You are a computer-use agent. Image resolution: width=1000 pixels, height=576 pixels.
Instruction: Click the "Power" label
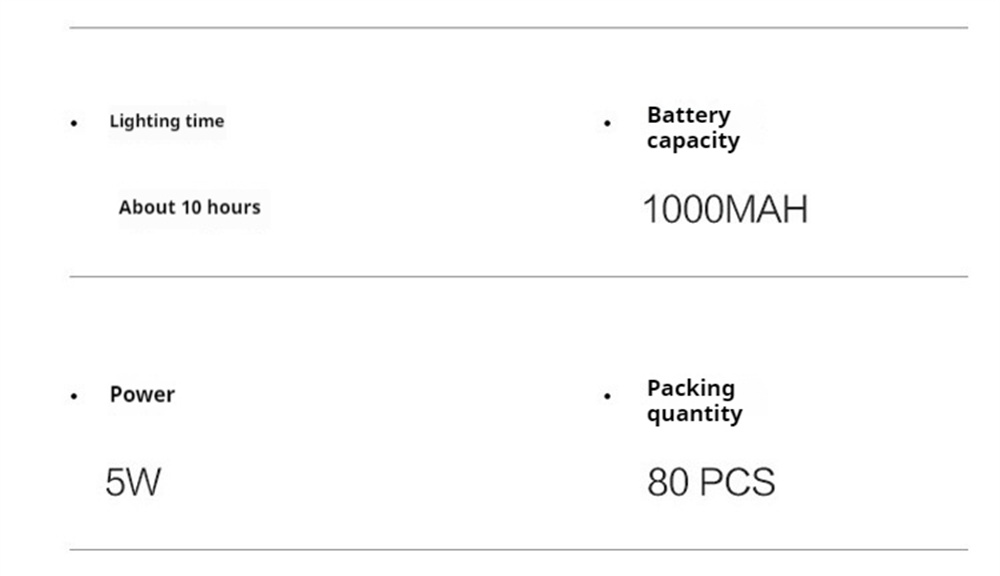pos(142,394)
